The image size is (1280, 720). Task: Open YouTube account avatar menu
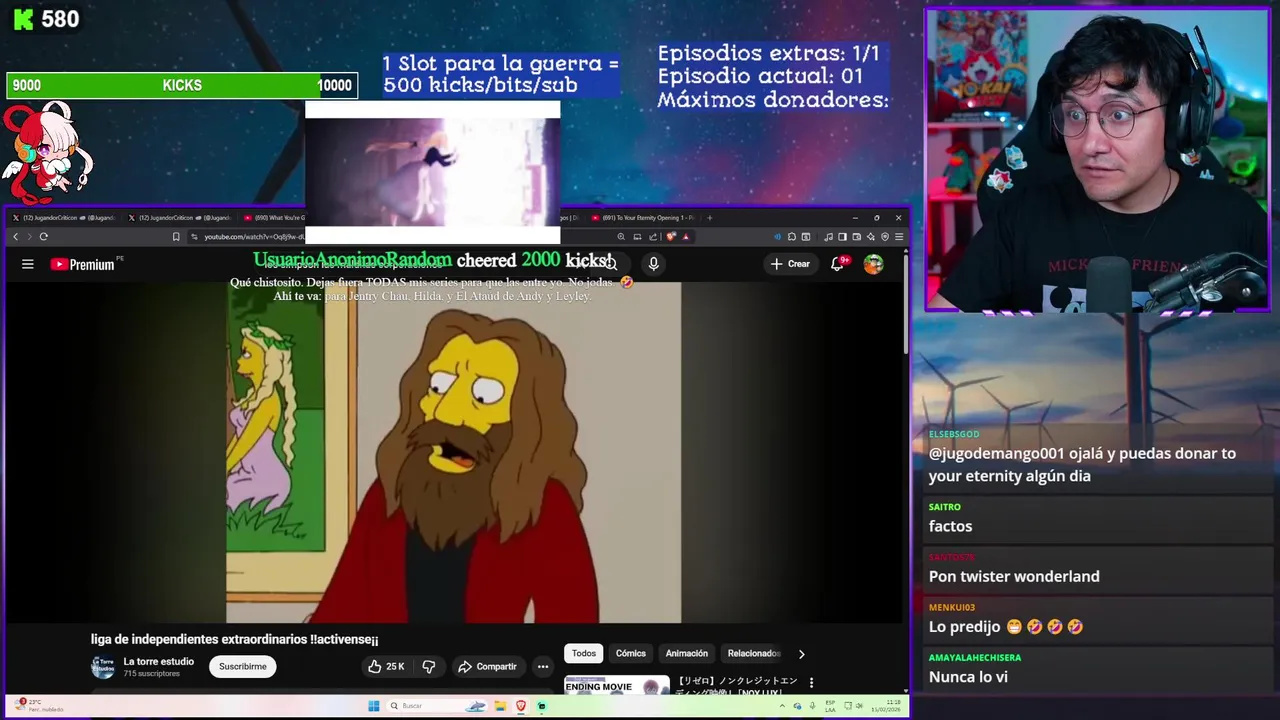click(874, 264)
